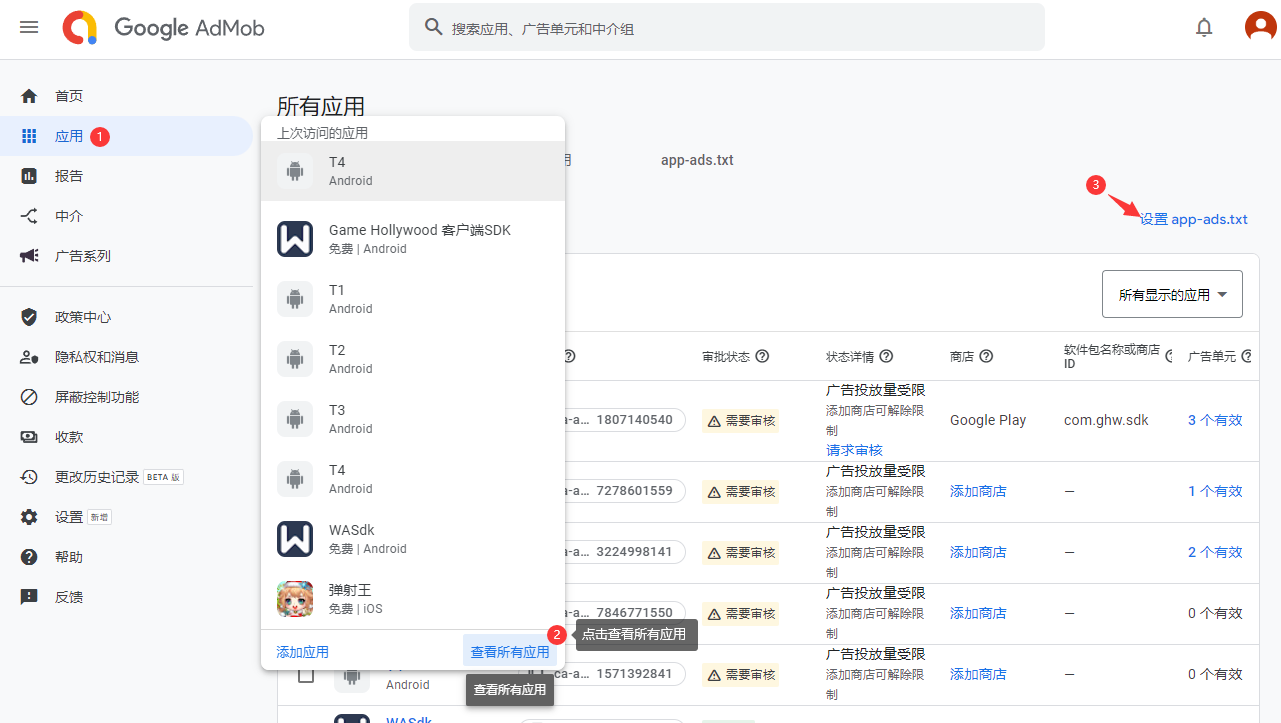Click the 添加应用 link
The width and height of the screenshot is (1281, 723).
[302, 652]
